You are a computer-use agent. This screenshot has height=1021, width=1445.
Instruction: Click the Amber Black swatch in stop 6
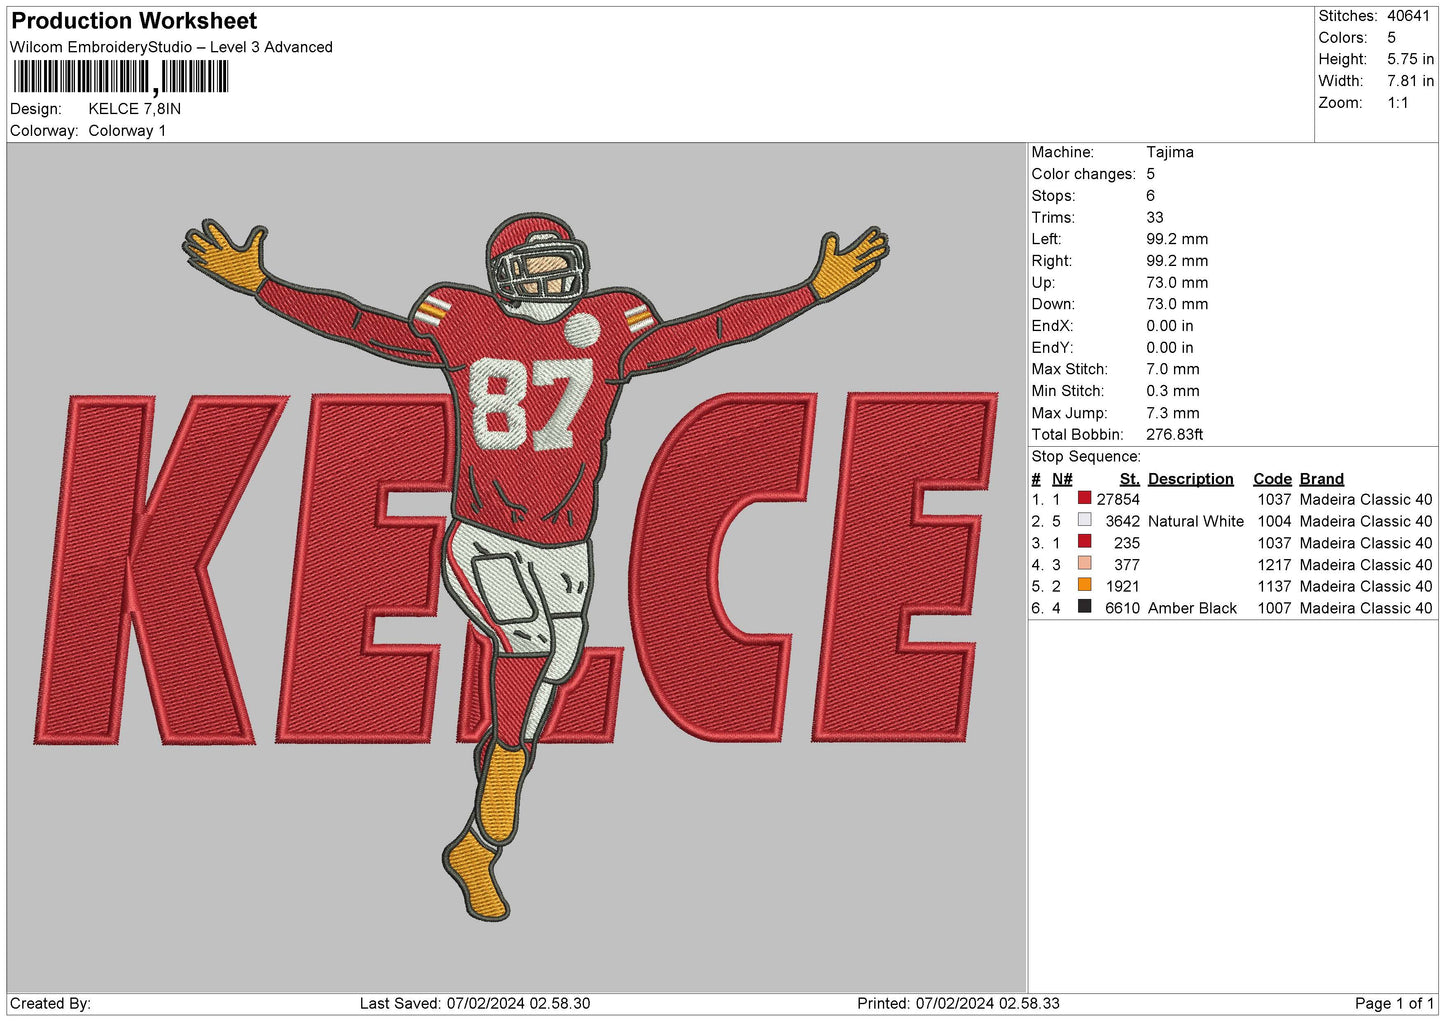1084,607
